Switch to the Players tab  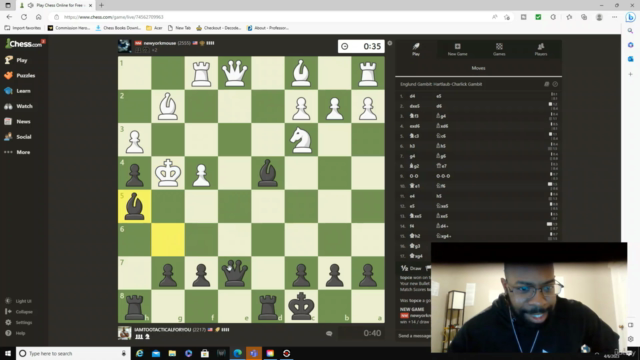pos(541,49)
